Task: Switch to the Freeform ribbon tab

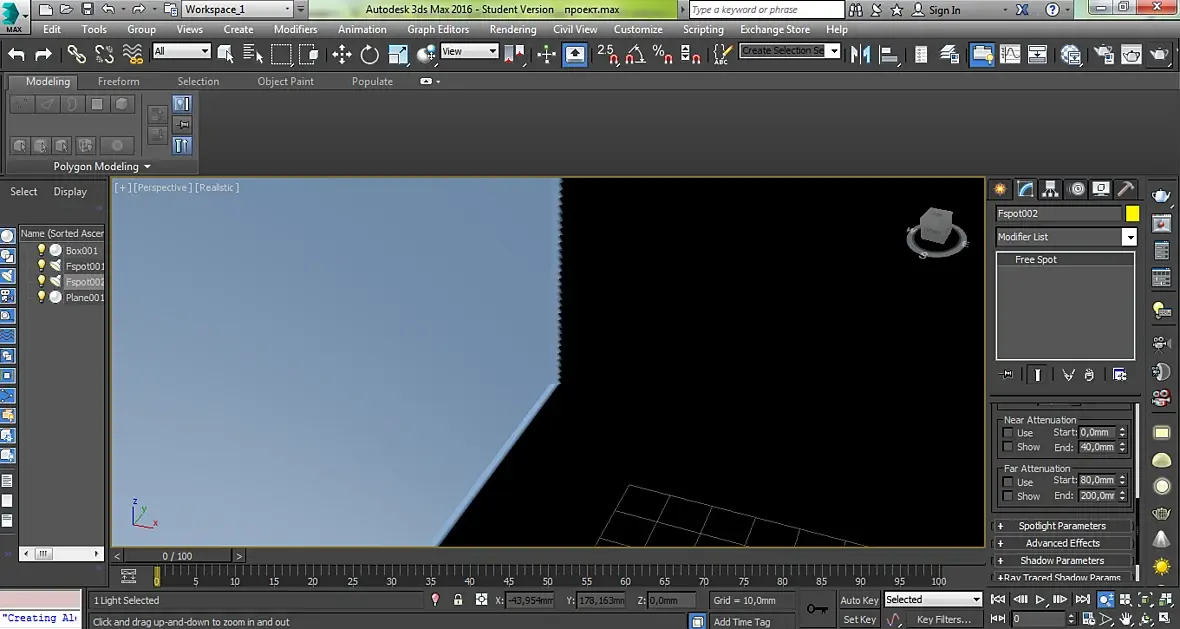Action: (118, 81)
